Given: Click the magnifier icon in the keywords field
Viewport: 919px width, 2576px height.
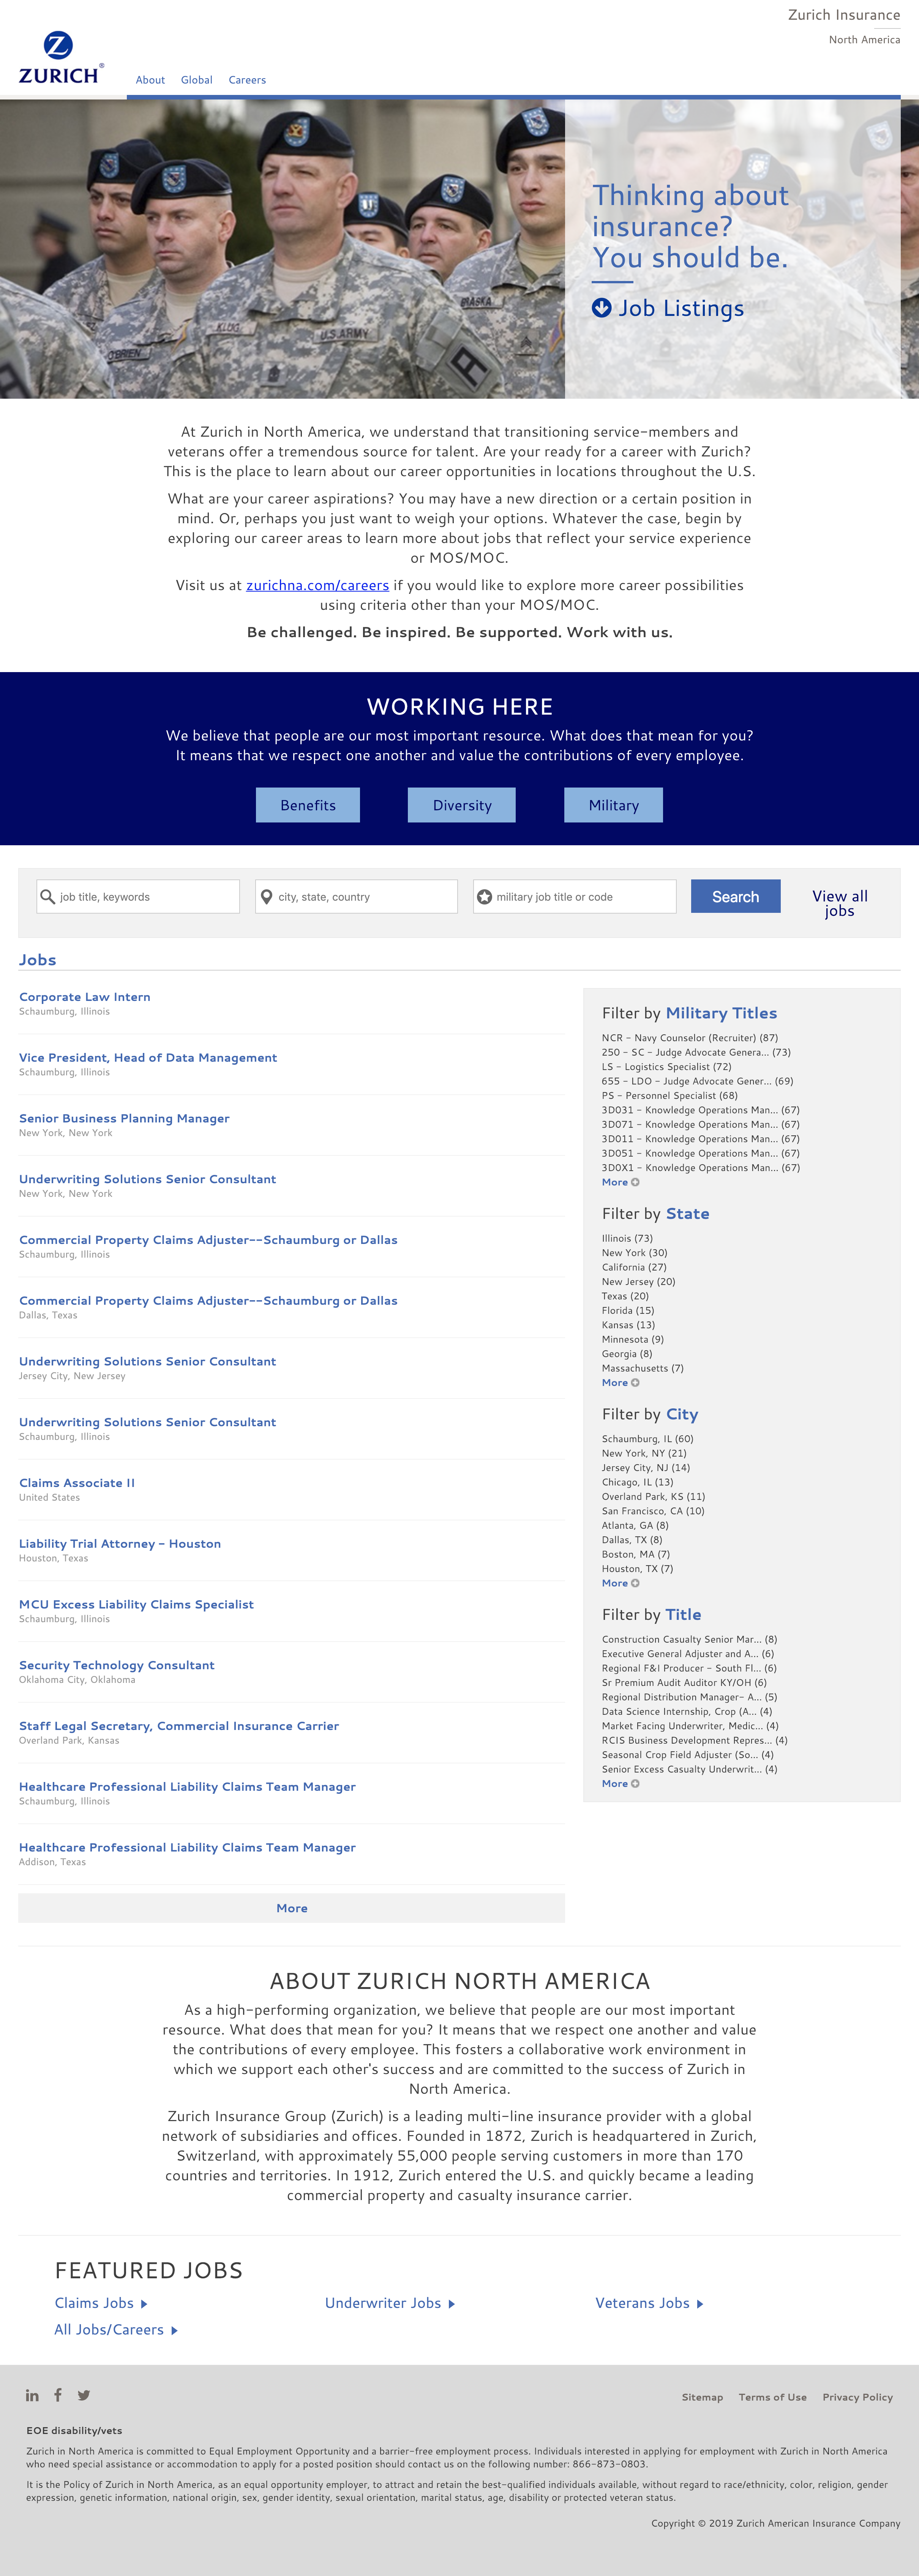Looking at the screenshot, I should click(x=47, y=897).
